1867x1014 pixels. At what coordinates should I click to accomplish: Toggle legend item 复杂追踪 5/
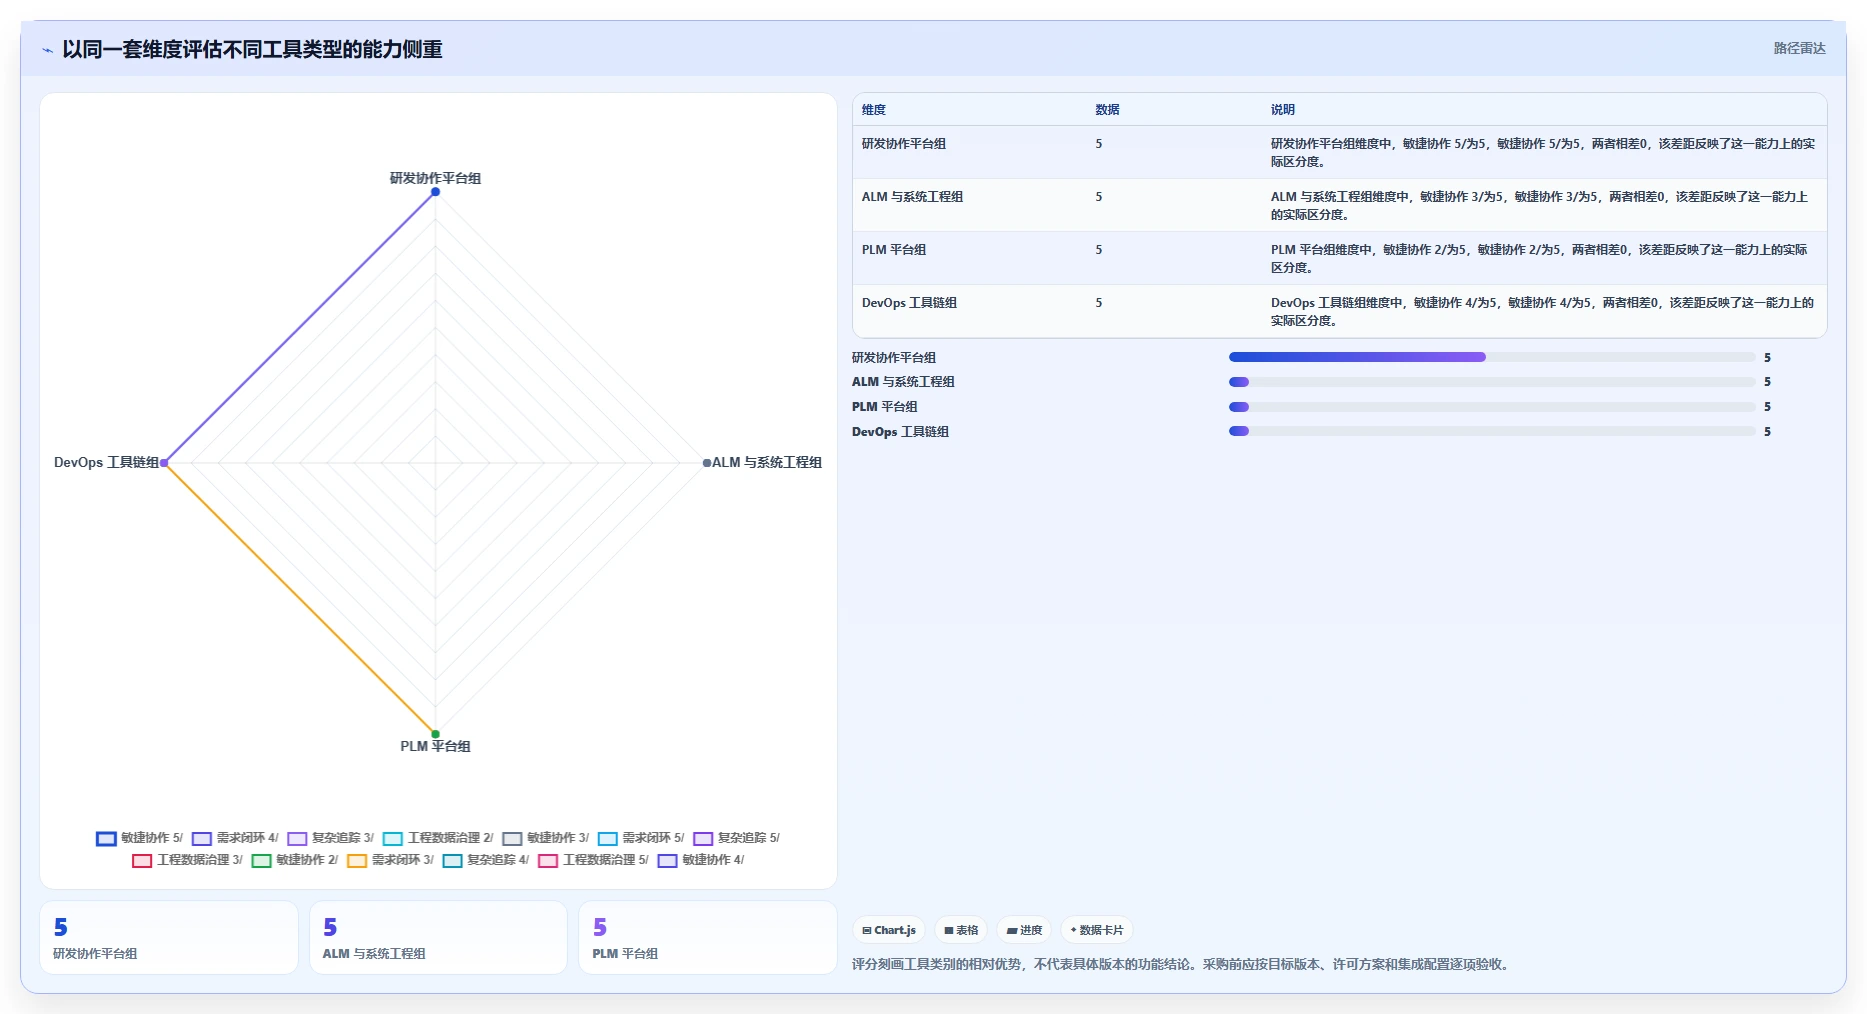tap(736, 838)
